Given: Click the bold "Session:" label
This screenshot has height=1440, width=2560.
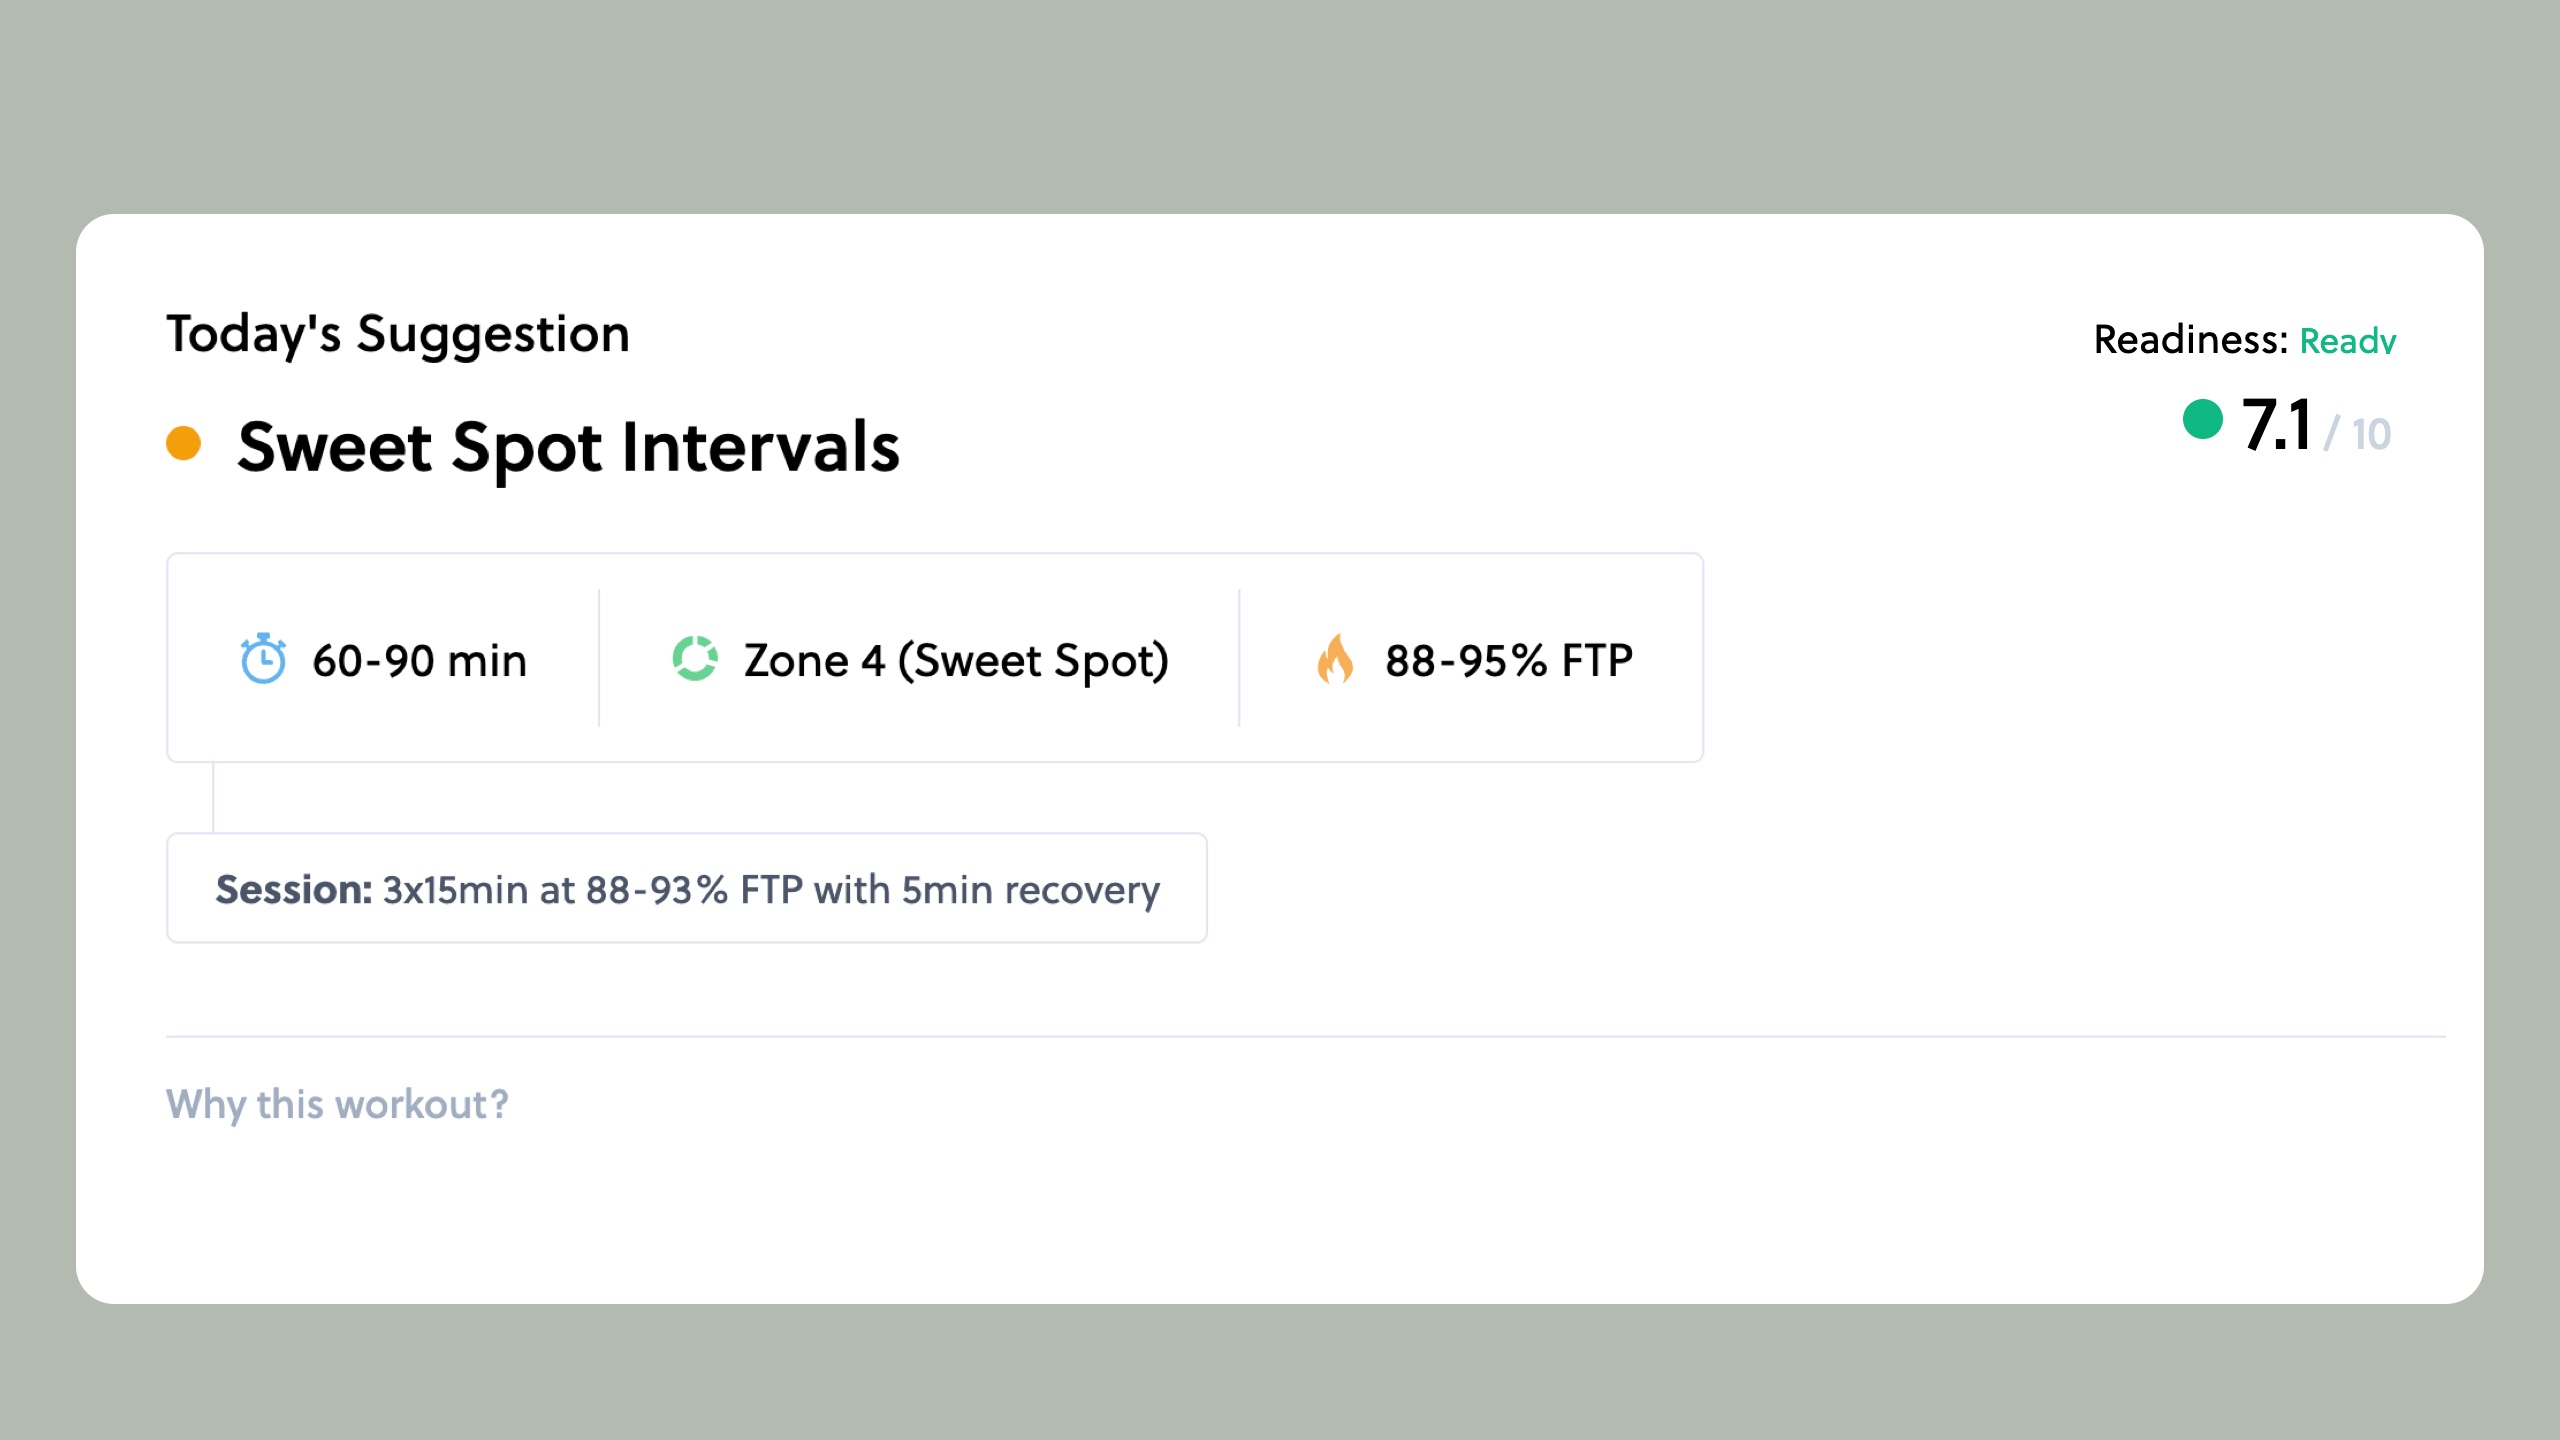Looking at the screenshot, I should 294,889.
